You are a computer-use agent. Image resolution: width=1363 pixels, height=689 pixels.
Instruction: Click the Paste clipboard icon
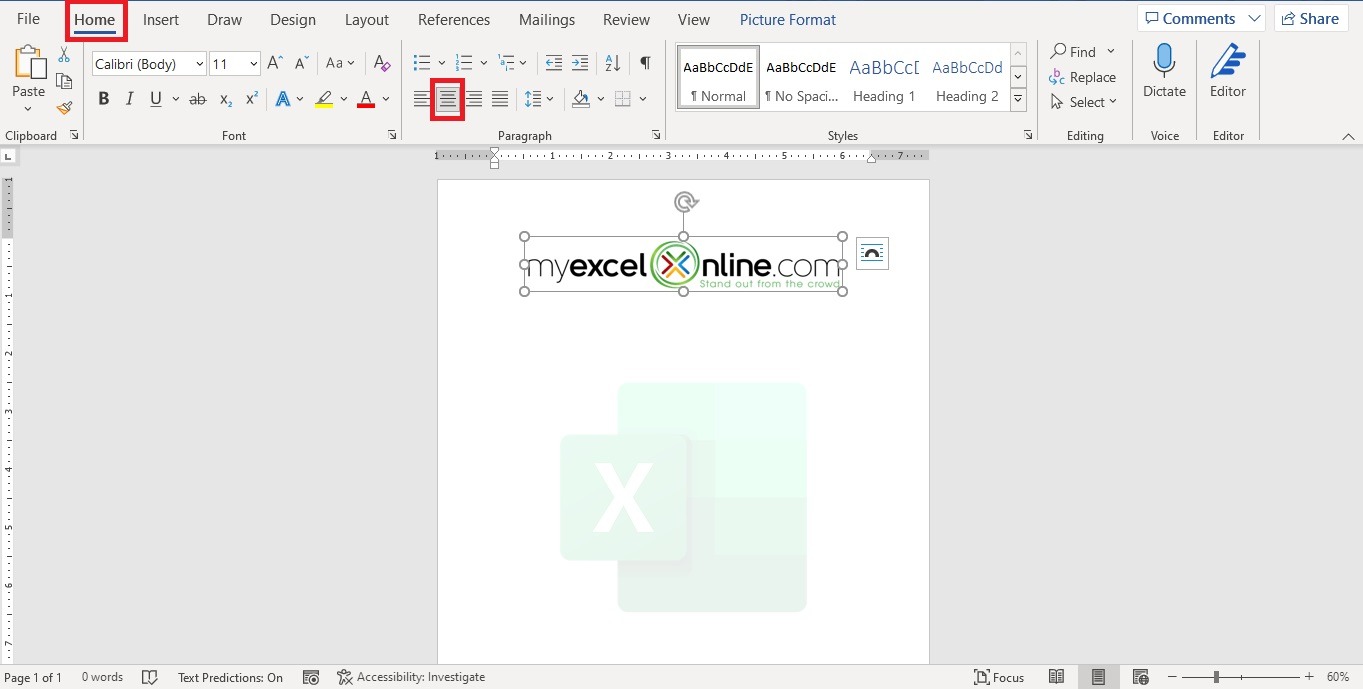click(x=29, y=63)
